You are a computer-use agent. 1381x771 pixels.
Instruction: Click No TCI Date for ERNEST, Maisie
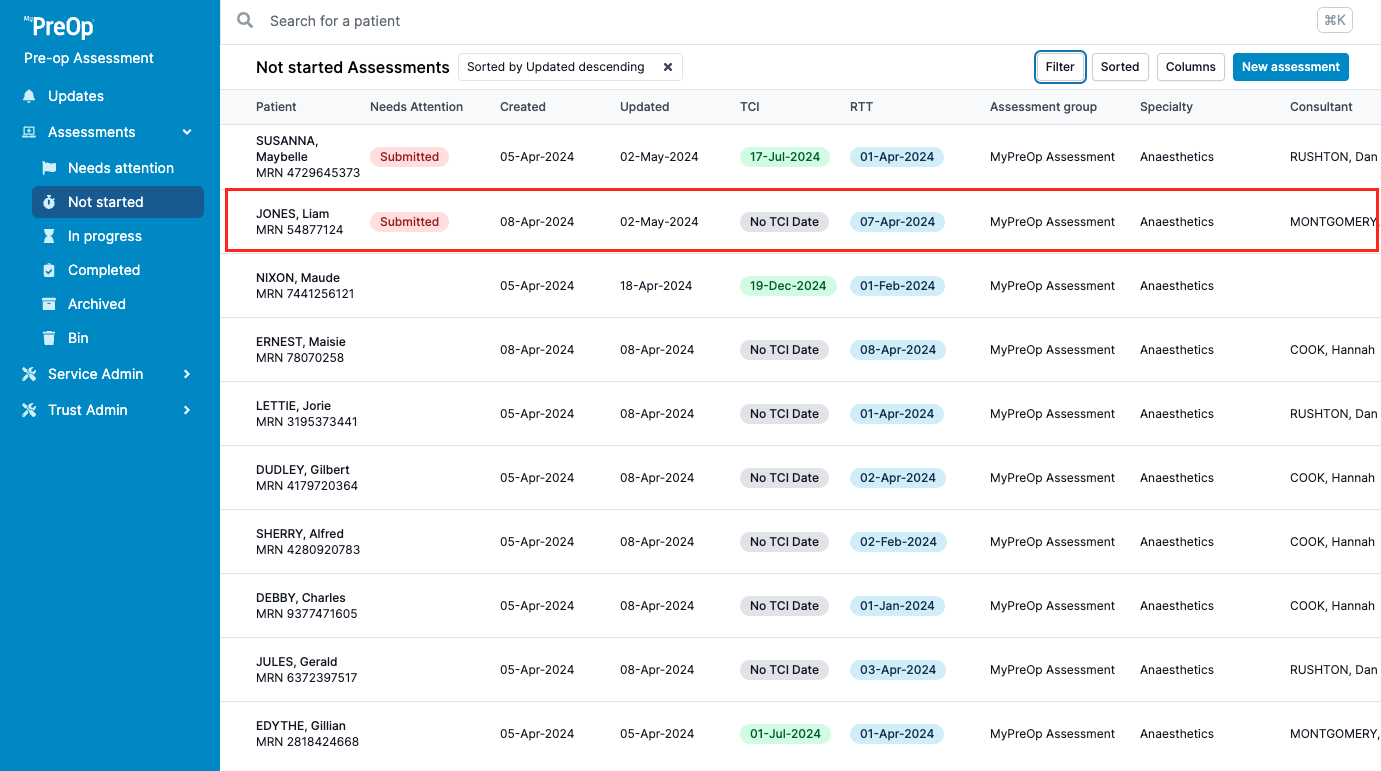click(x=784, y=350)
